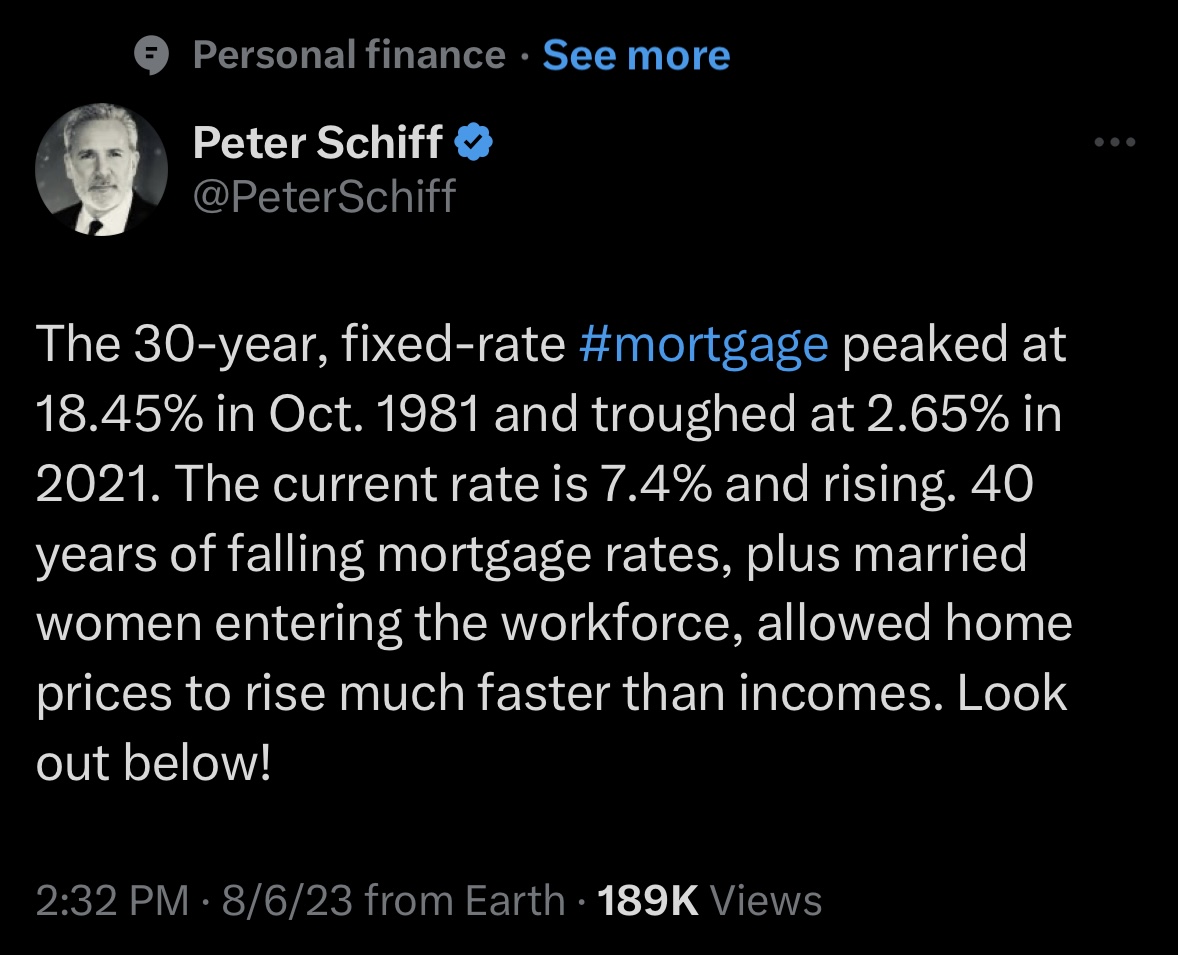View the 189K views count
Screen dimensions: 1178x955
(648, 900)
